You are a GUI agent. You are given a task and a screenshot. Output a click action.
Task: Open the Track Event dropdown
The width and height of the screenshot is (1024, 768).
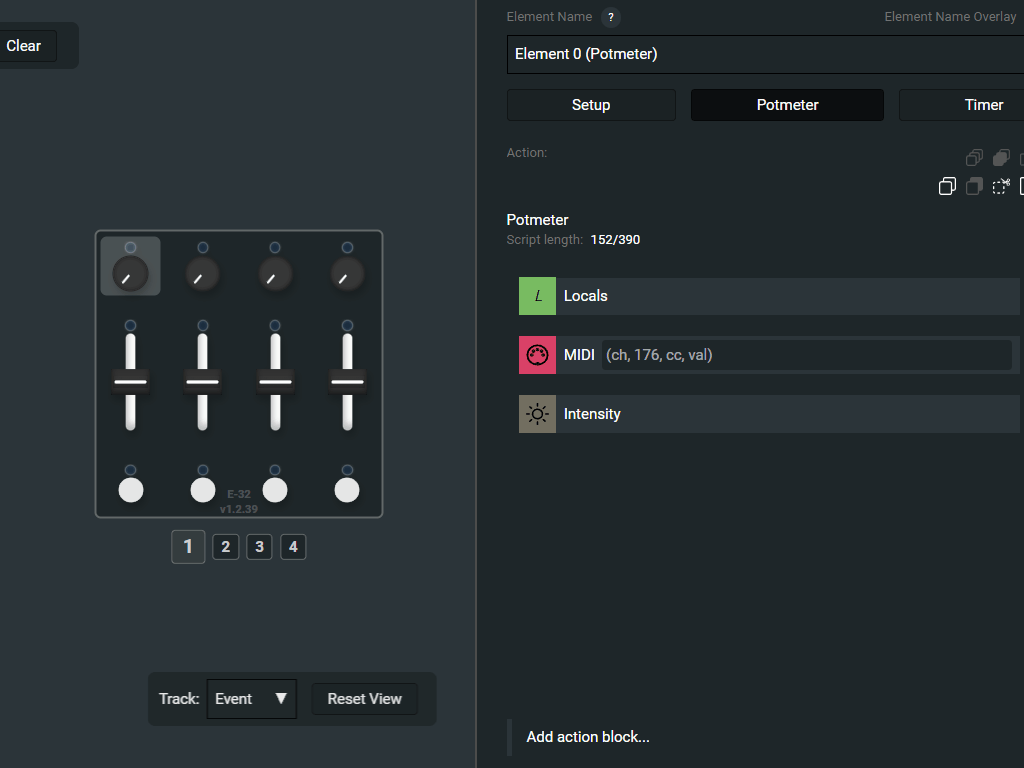click(x=252, y=699)
